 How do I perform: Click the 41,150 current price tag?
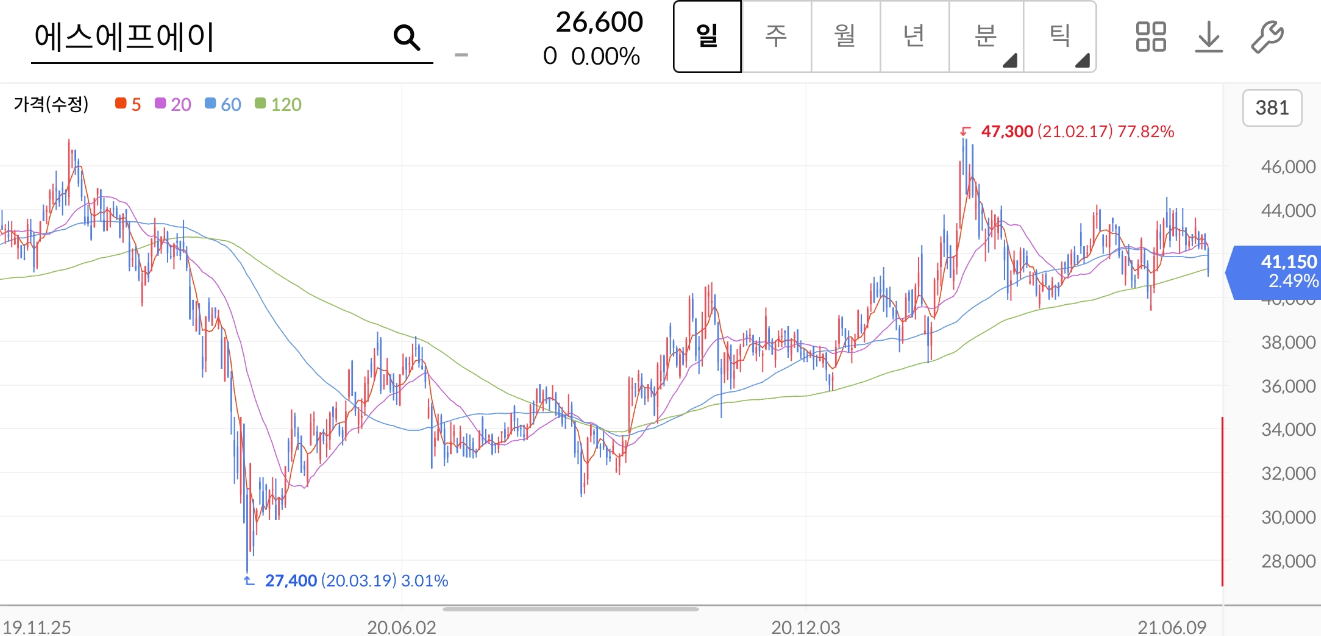pyautogui.click(x=1273, y=272)
